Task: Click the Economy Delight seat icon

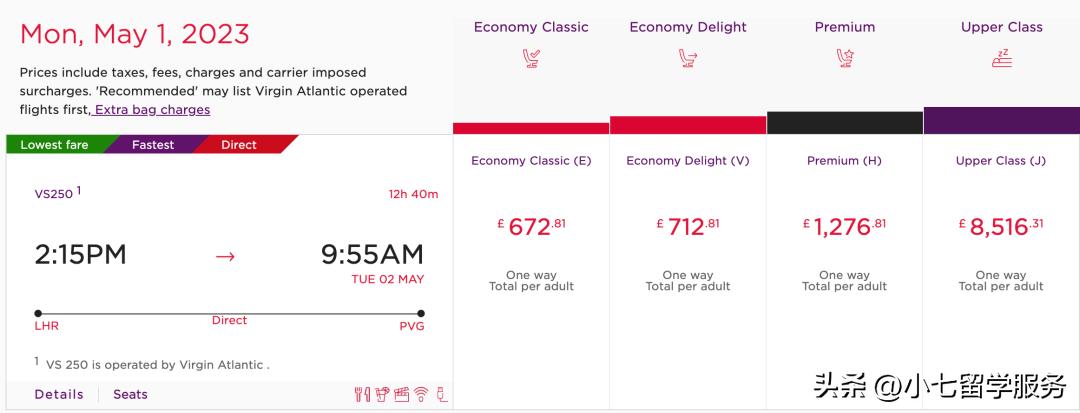Action: [688, 58]
